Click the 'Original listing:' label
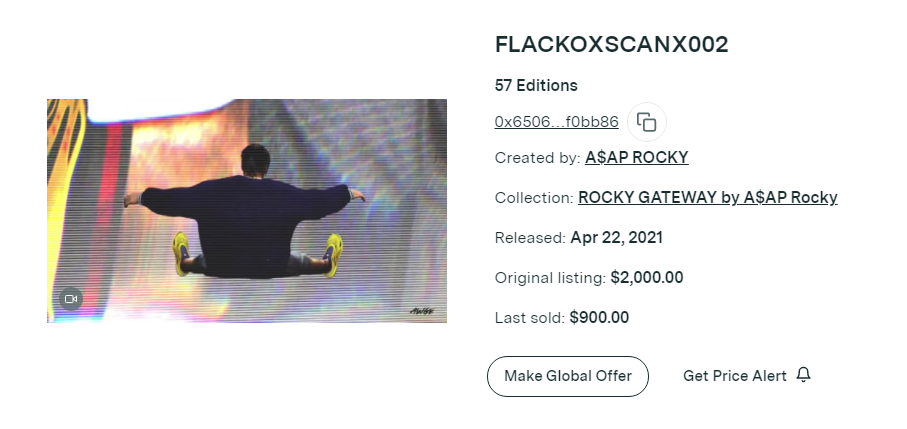The image size is (907, 429). [x=550, y=278]
